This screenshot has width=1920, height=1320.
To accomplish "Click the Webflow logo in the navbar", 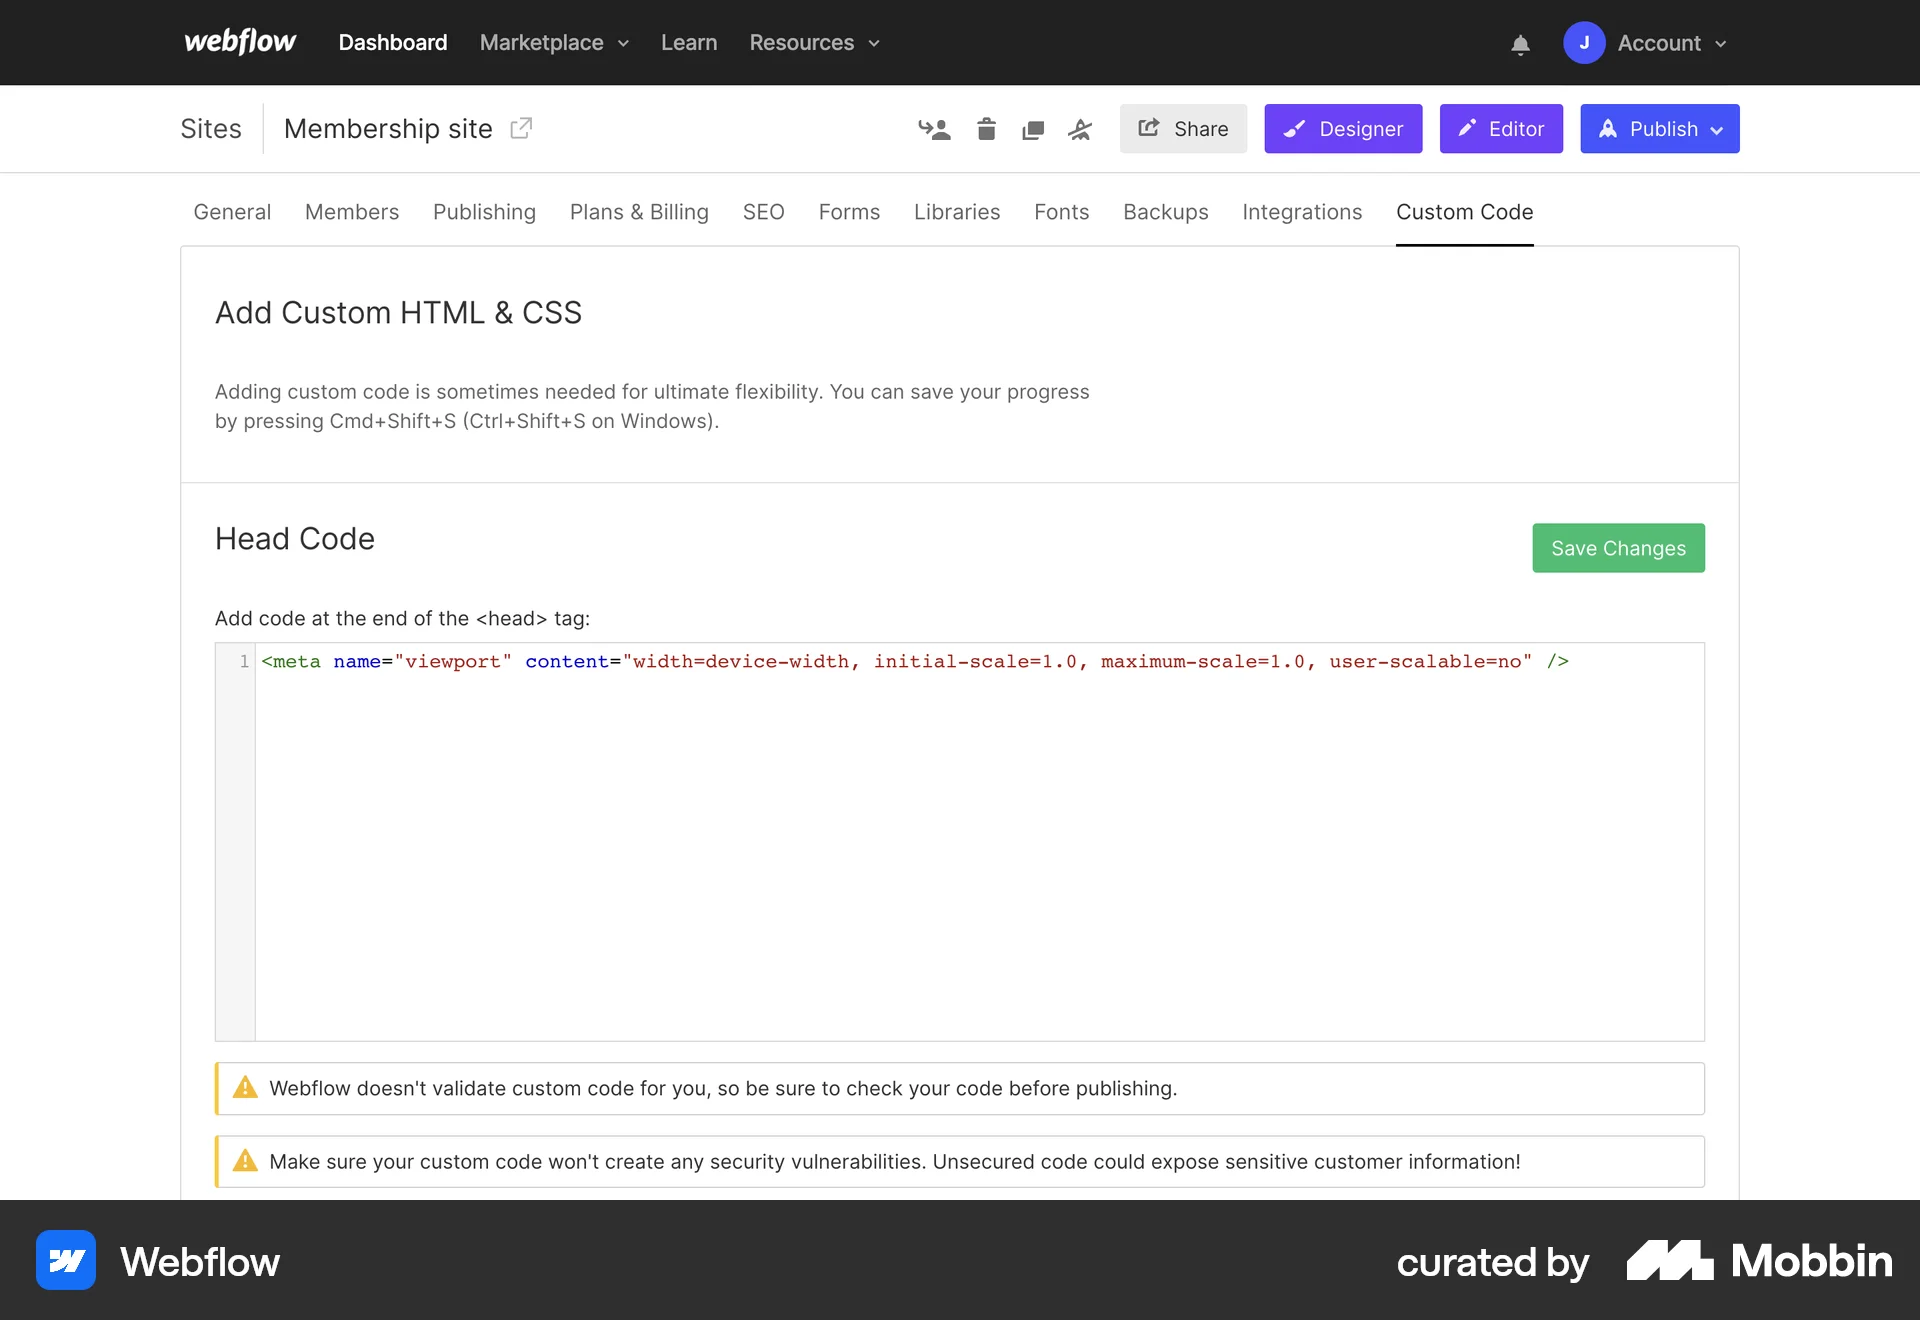I will 239,42.
